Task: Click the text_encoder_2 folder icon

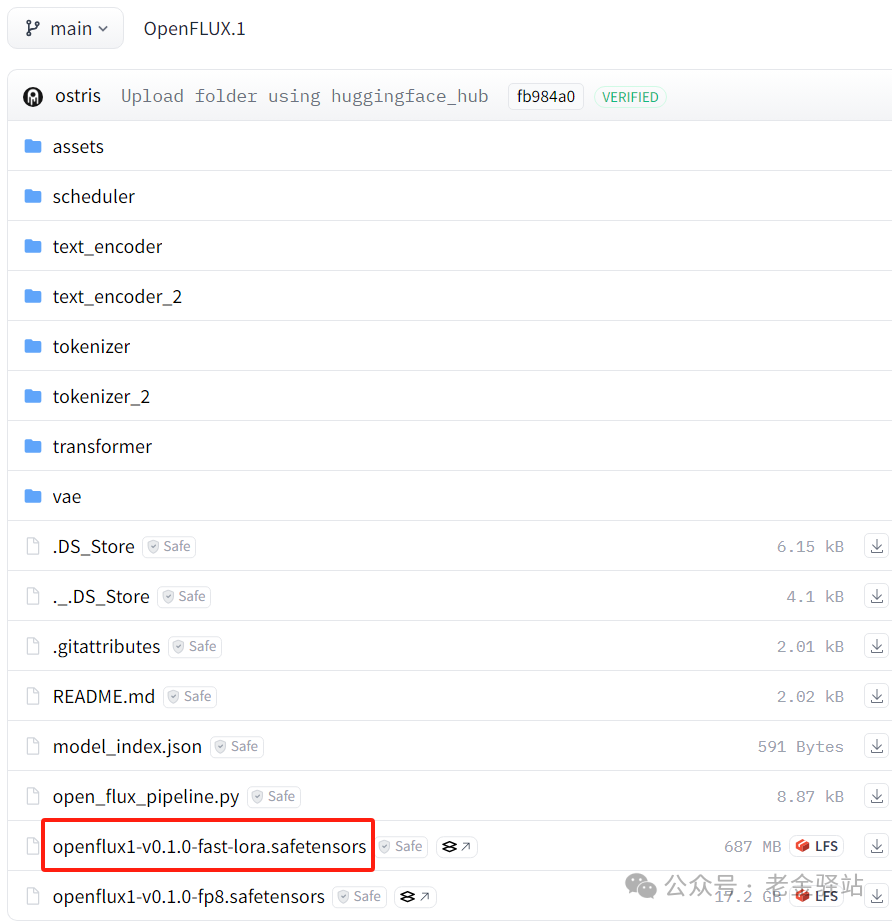Action: point(33,296)
